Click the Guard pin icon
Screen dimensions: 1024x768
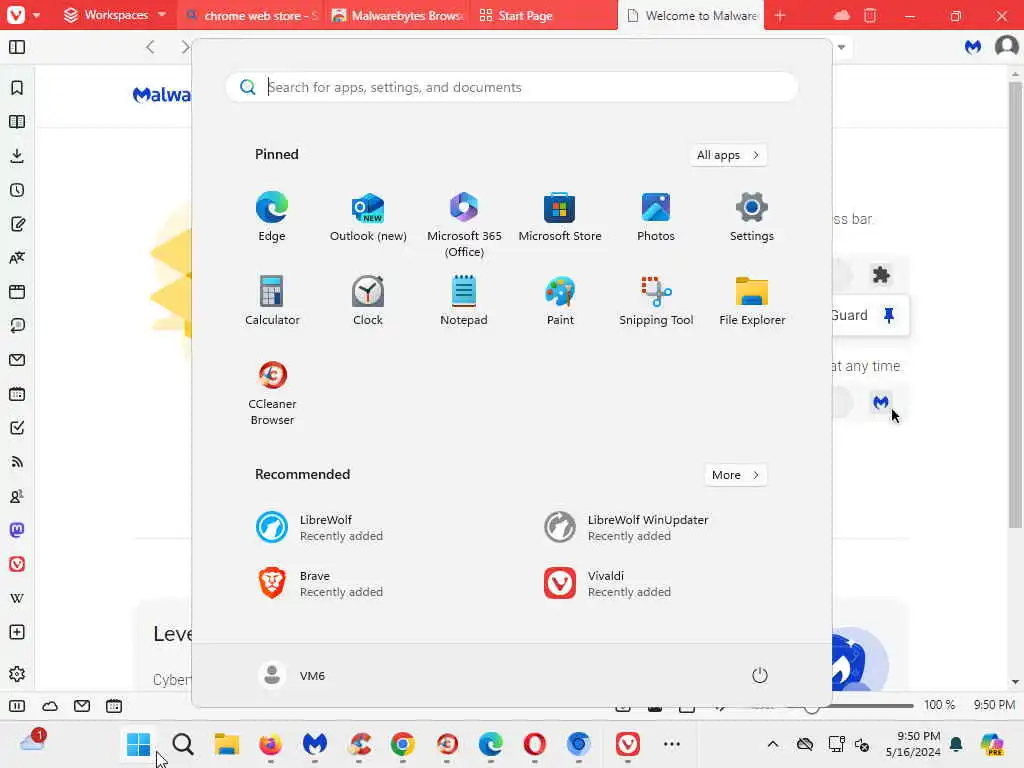point(889,315)
